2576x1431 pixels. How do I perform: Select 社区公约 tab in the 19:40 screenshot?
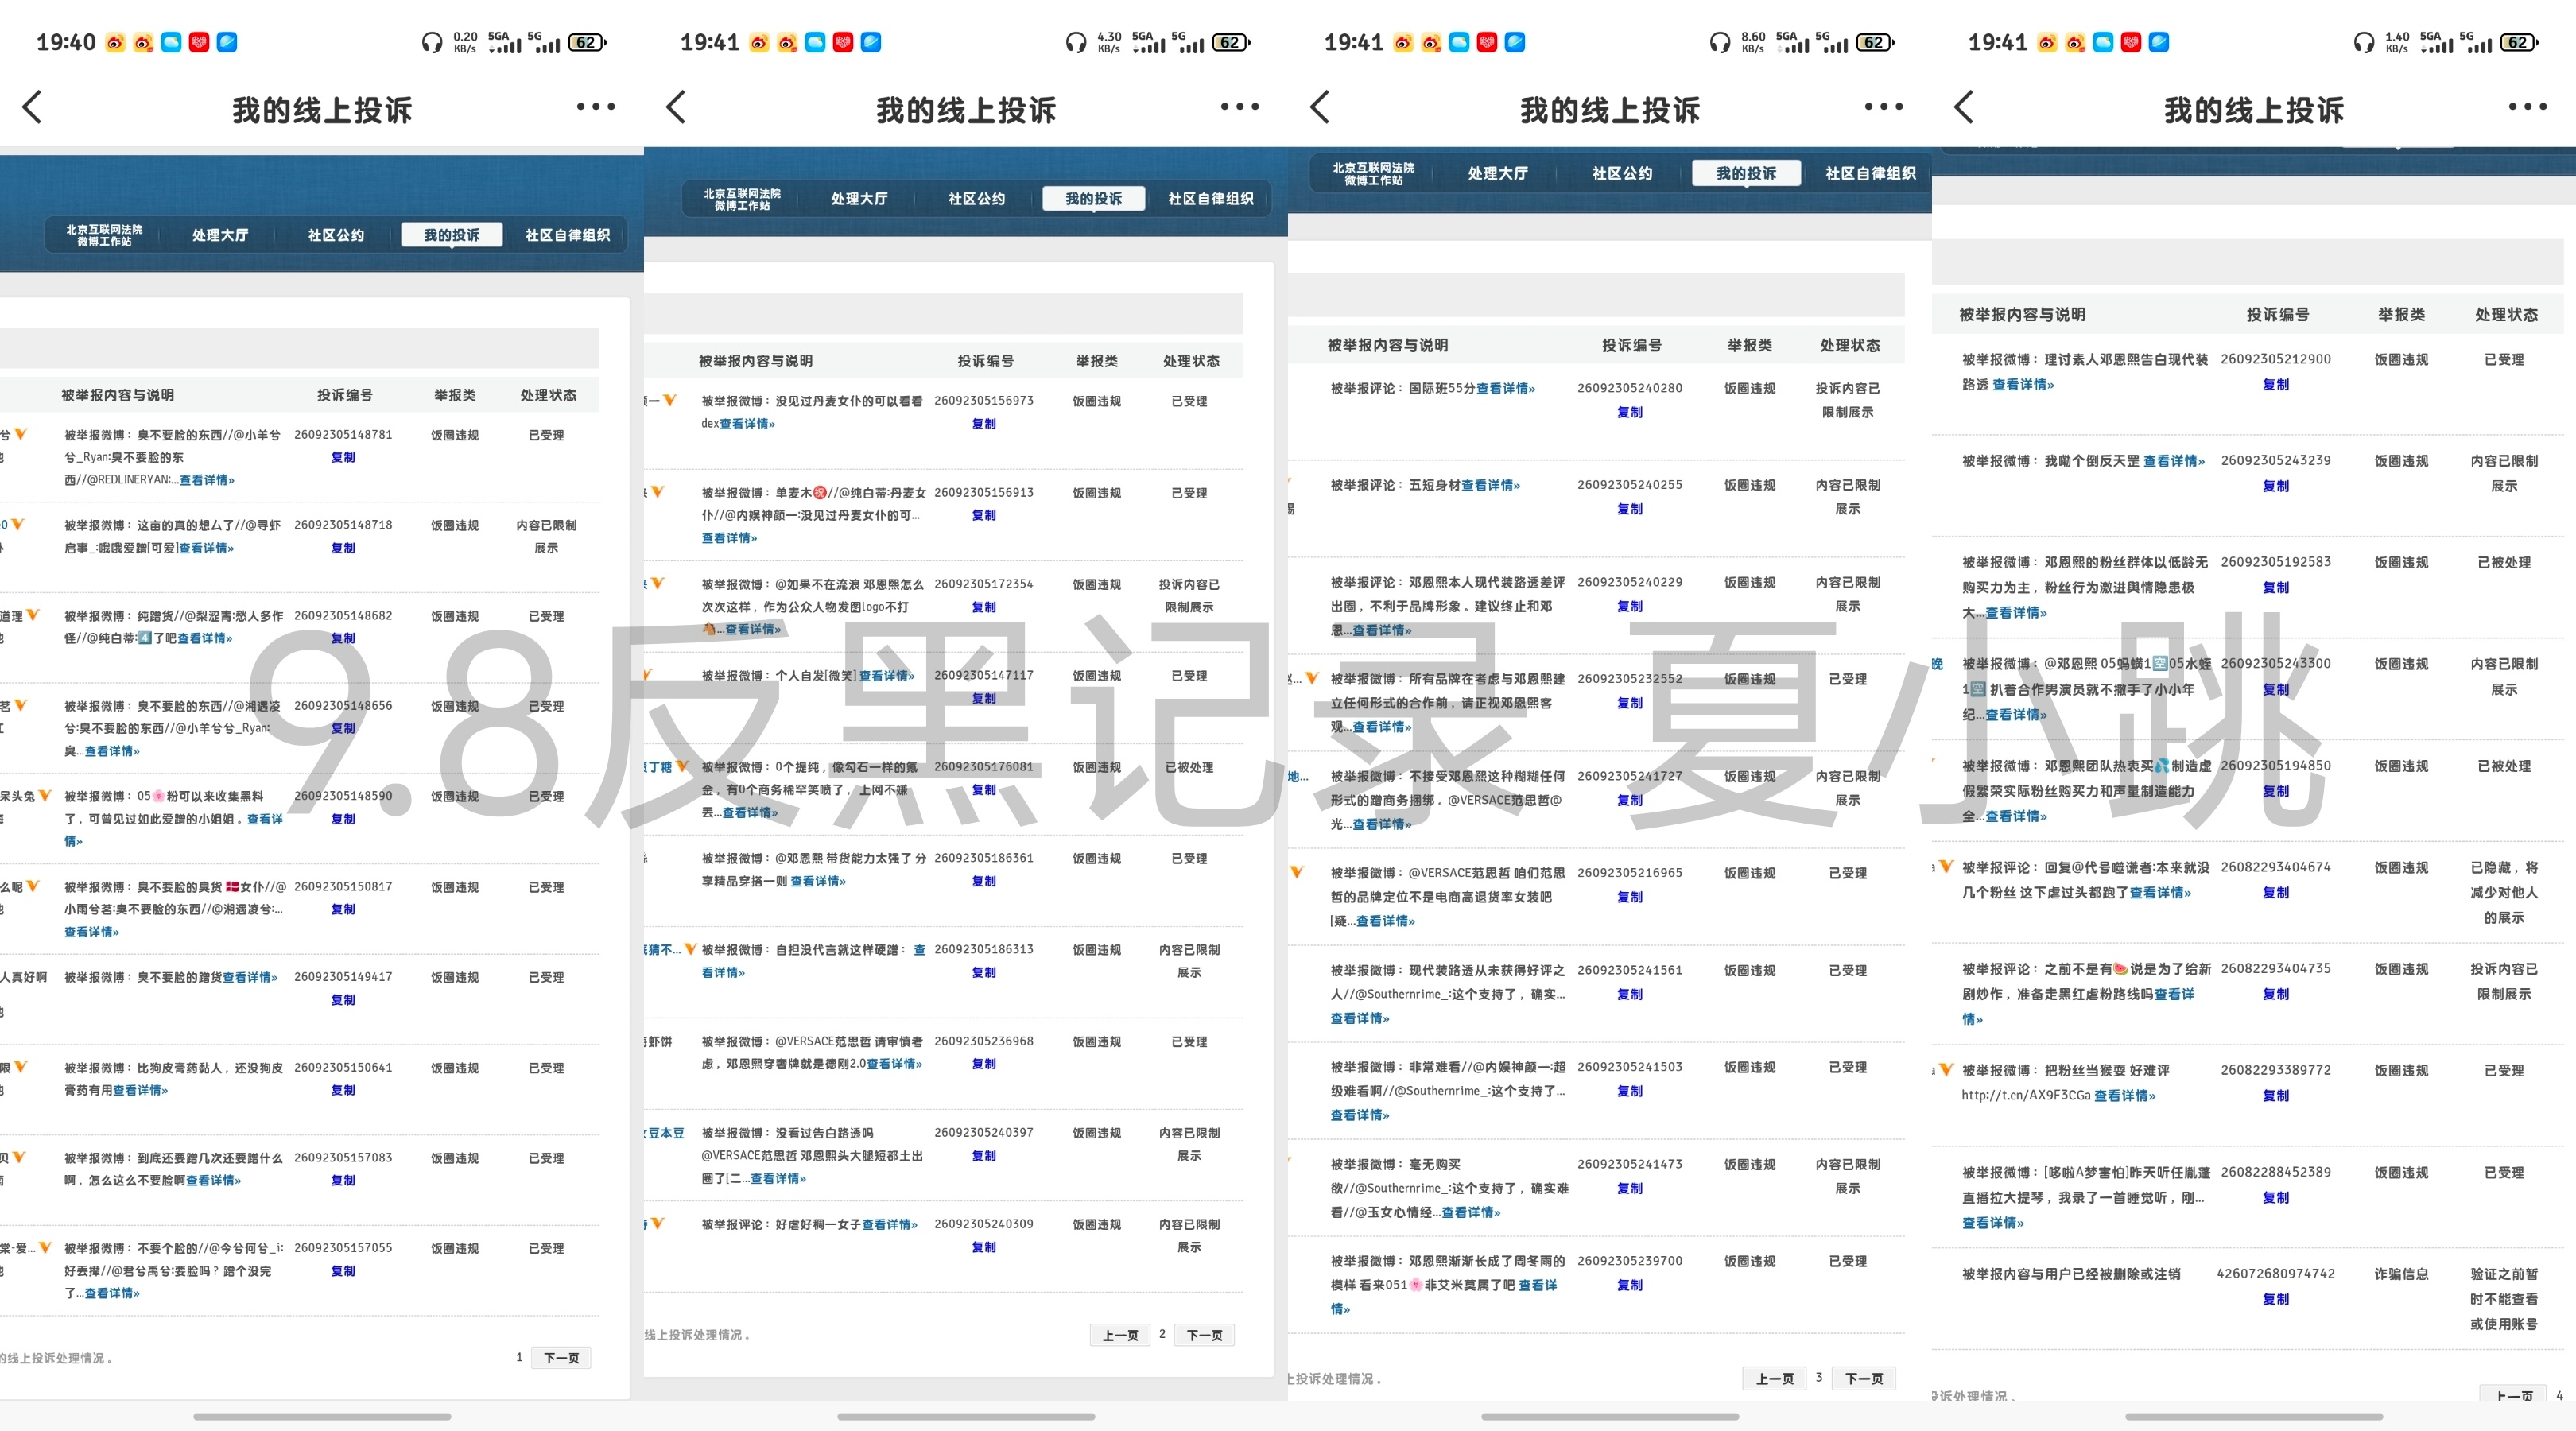click(336, 235)
